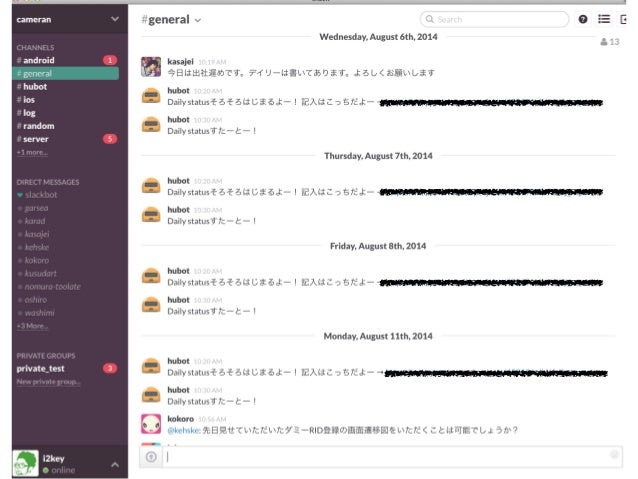The width and height of the screenshot is (638, 479).
Task: Open the help question mark icon
Action: [x=583, y=19]
